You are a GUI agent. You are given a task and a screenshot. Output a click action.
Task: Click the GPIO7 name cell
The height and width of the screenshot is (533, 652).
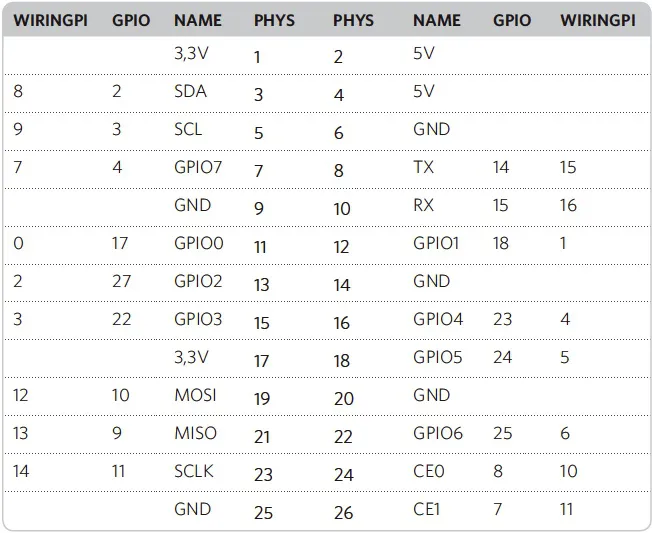pos(196,167)
